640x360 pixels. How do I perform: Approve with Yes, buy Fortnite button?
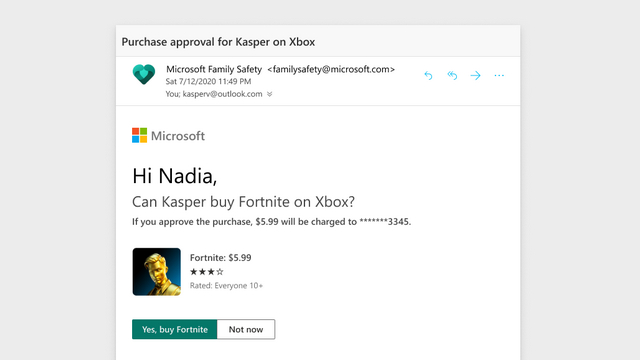[175, 329]
